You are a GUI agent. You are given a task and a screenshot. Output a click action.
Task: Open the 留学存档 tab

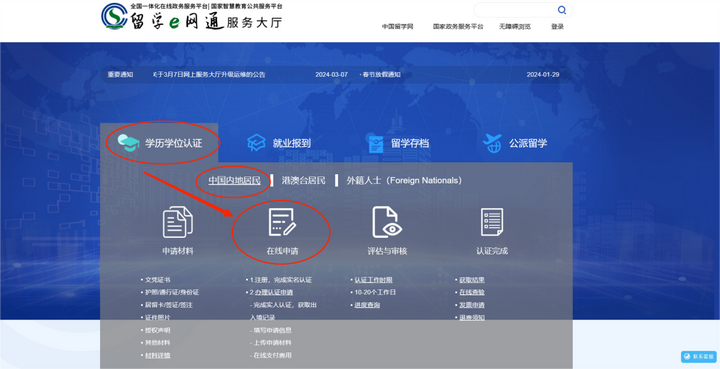tap(399, 143)
